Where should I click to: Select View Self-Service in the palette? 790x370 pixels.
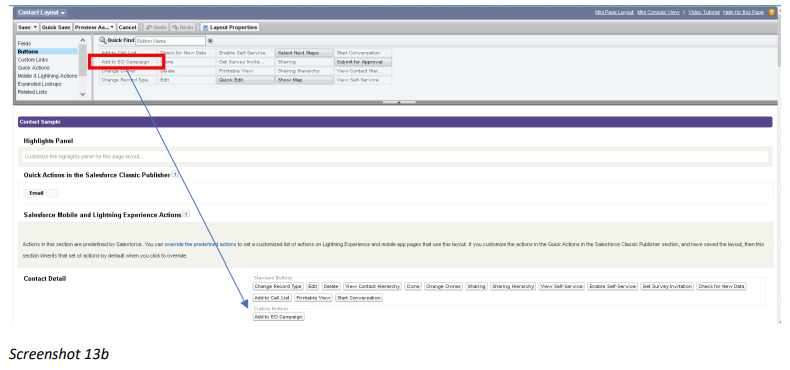click(363, 80)
